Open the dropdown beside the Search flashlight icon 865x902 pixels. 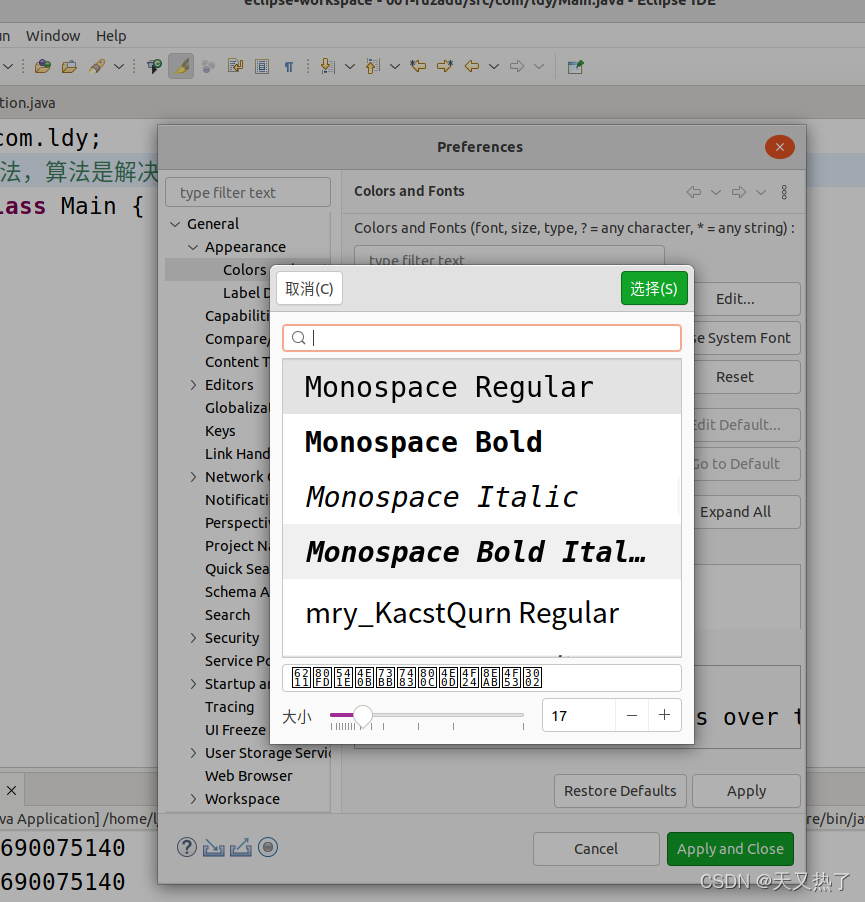coord(119,66)
